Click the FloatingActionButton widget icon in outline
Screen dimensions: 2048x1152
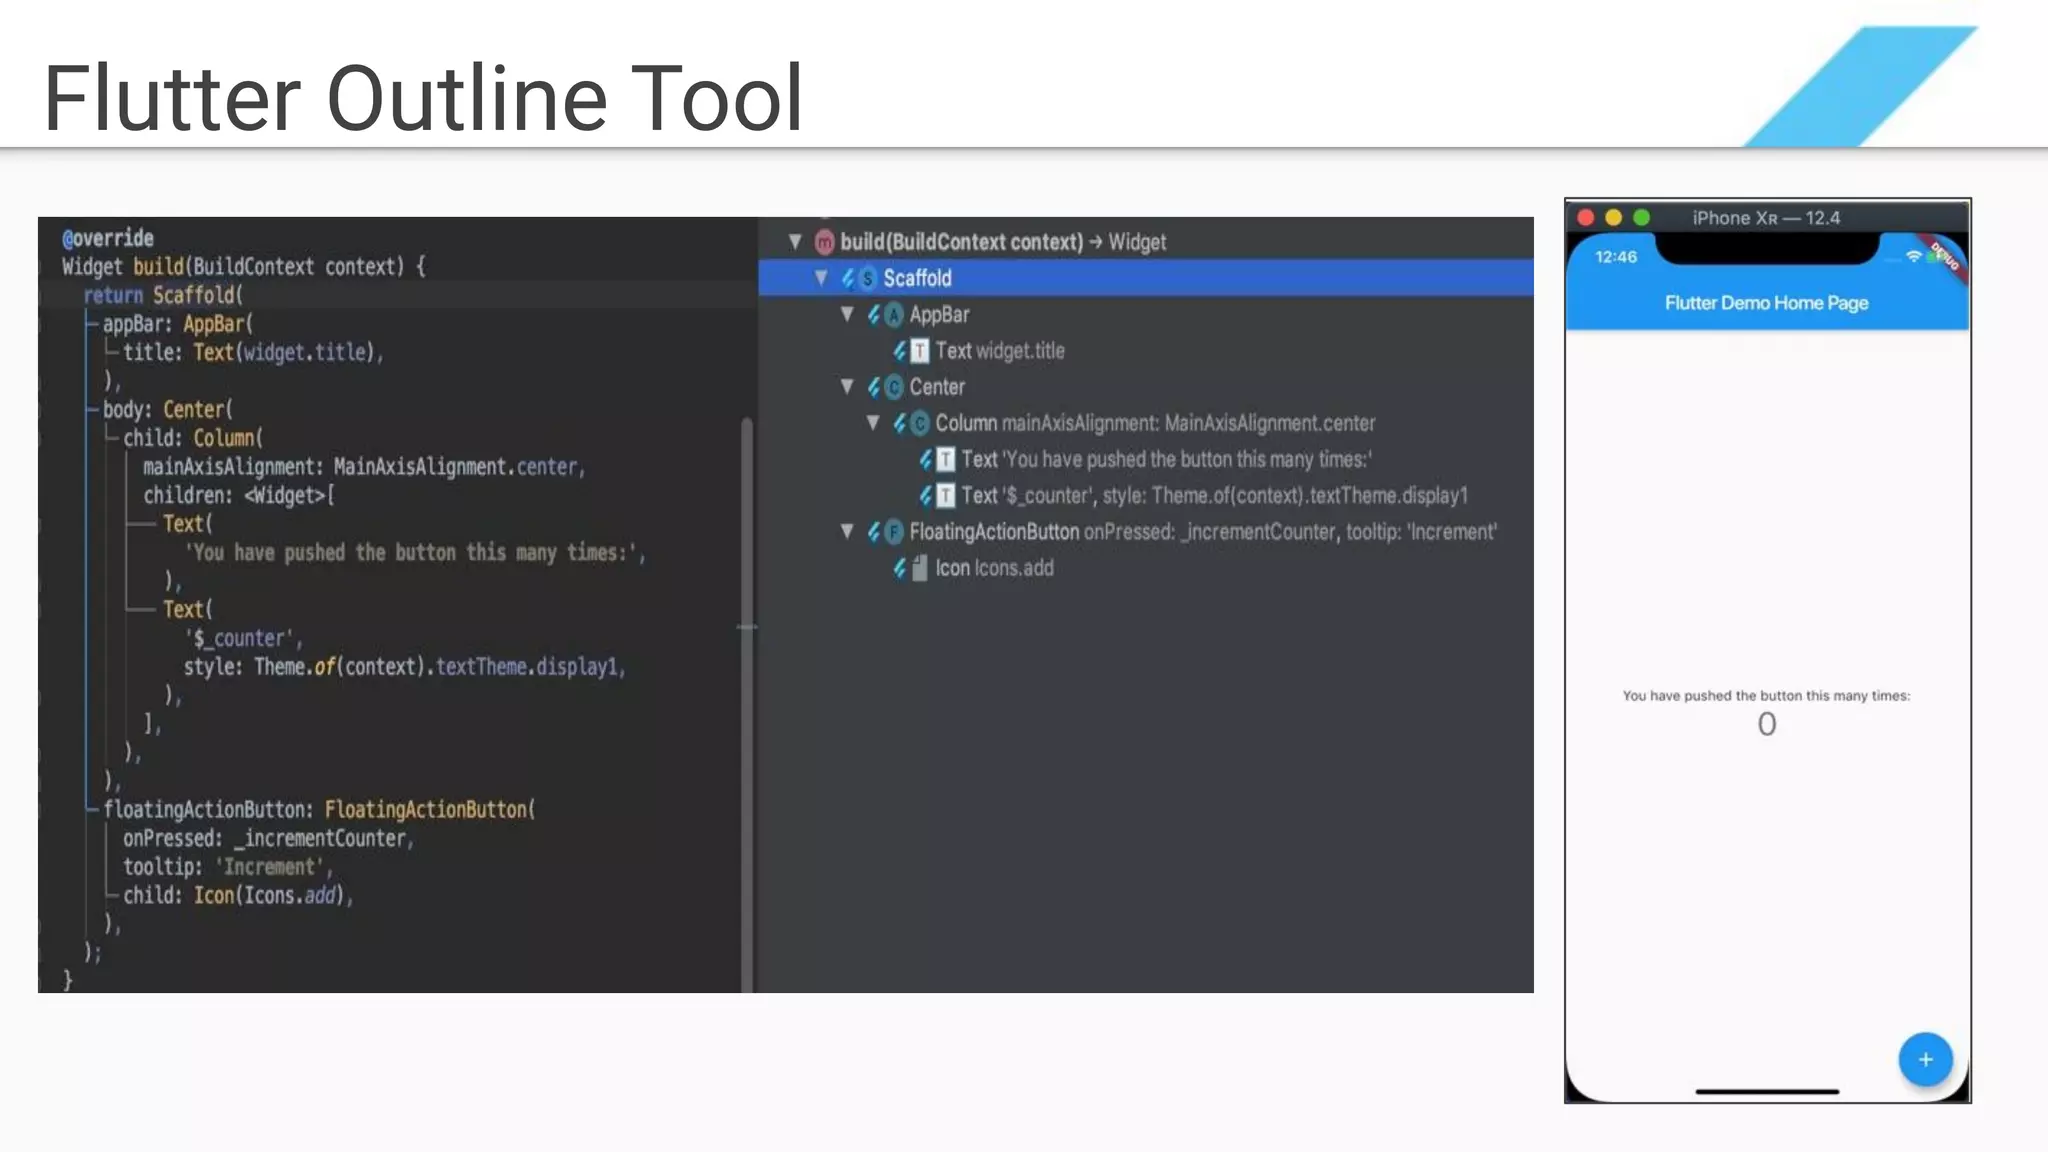tap(893, 532)
